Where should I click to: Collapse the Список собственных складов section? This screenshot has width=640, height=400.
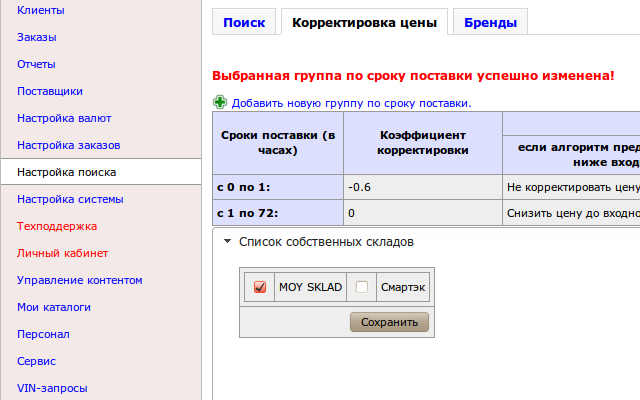click(227, 242)
